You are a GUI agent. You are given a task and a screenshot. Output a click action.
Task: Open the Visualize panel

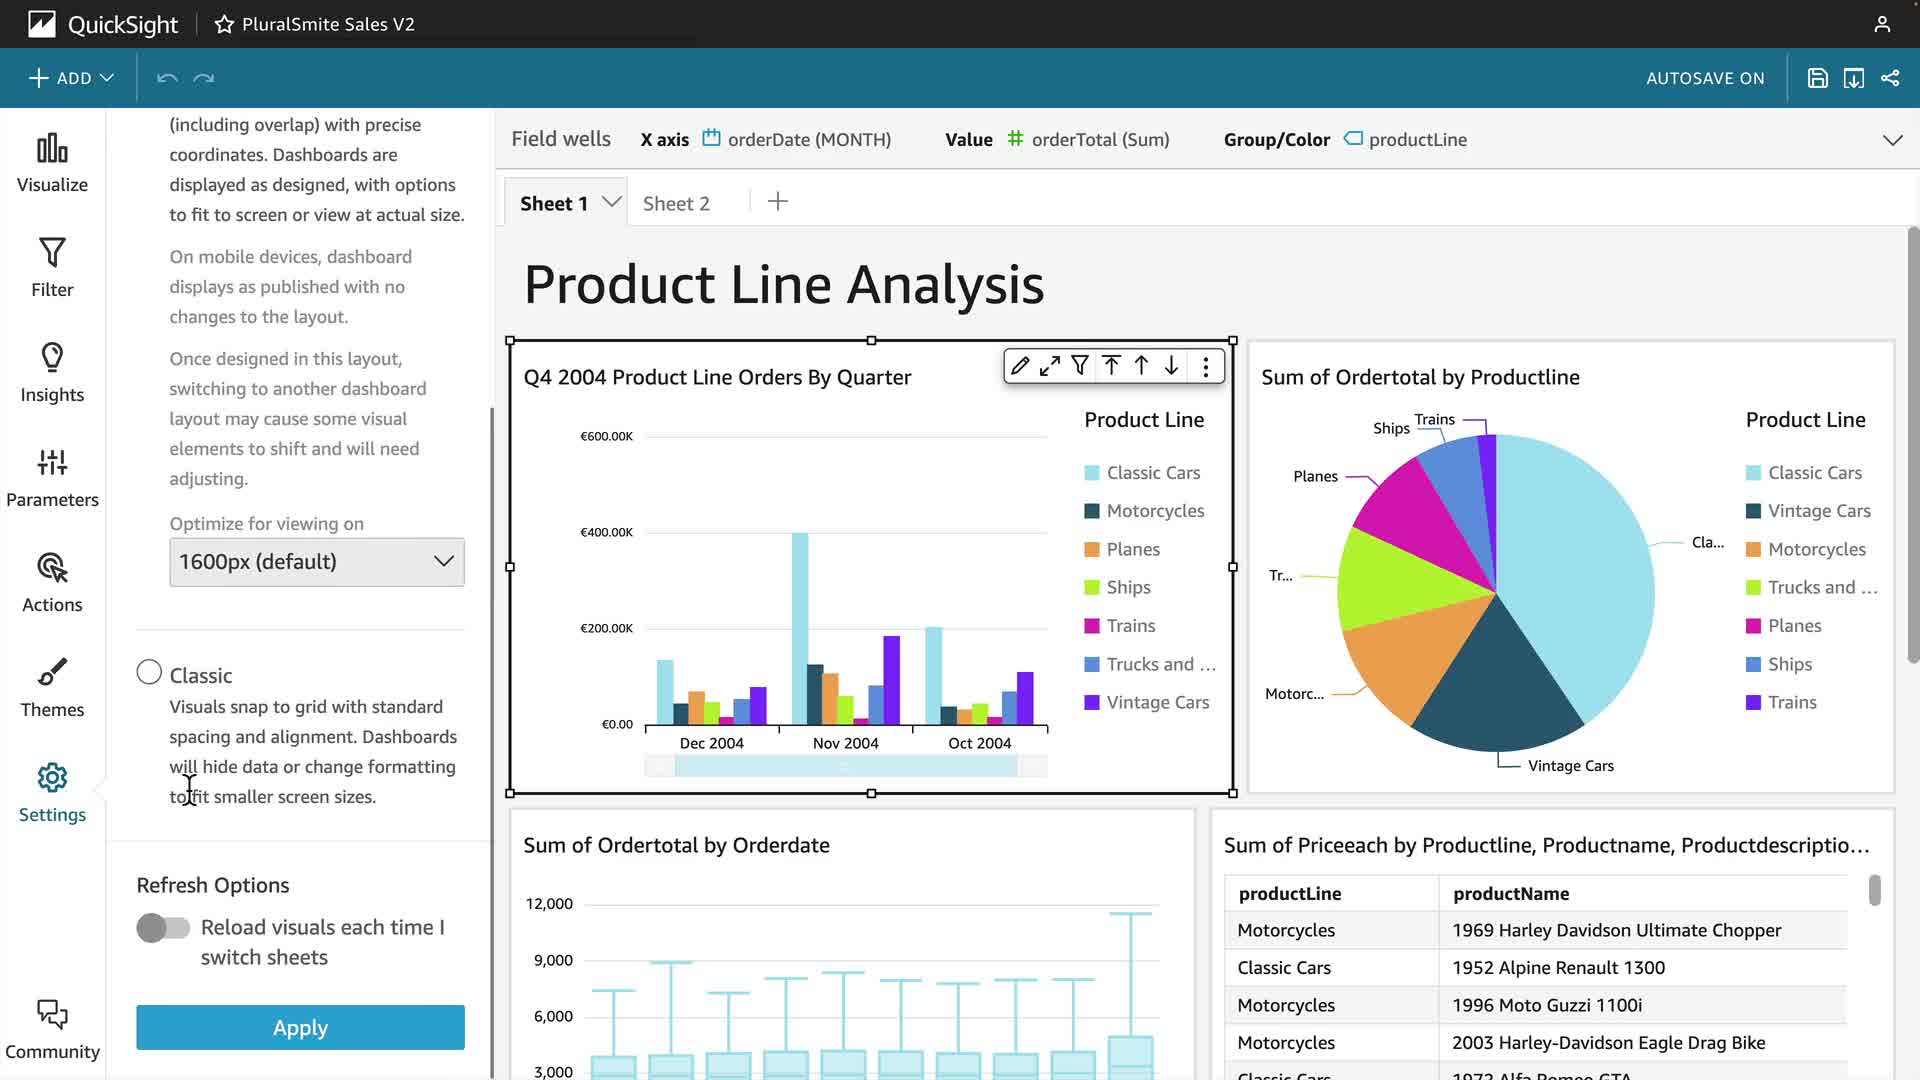coord(52,163)
